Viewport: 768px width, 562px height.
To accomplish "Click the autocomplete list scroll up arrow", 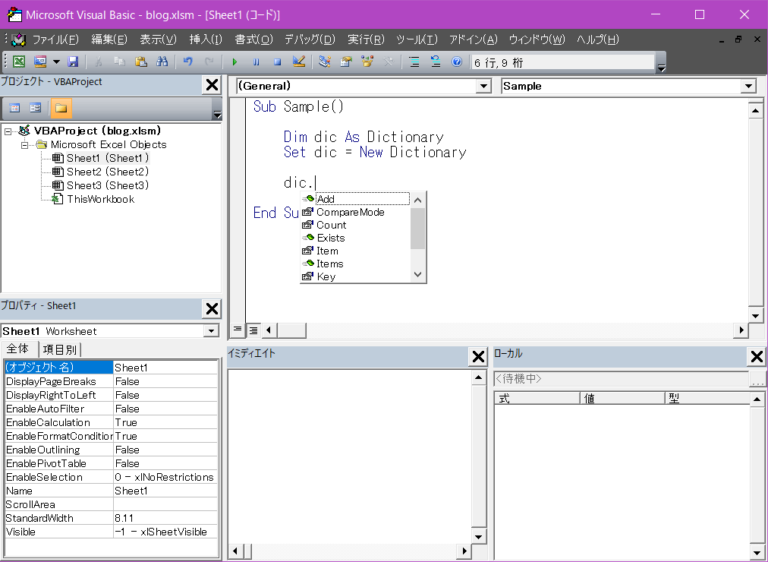I will pyautogui.click(x=418, y=200).
